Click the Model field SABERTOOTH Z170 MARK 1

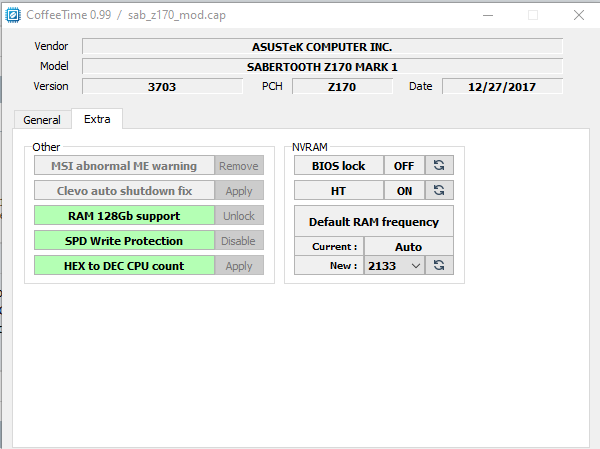(x=322, y=66)
